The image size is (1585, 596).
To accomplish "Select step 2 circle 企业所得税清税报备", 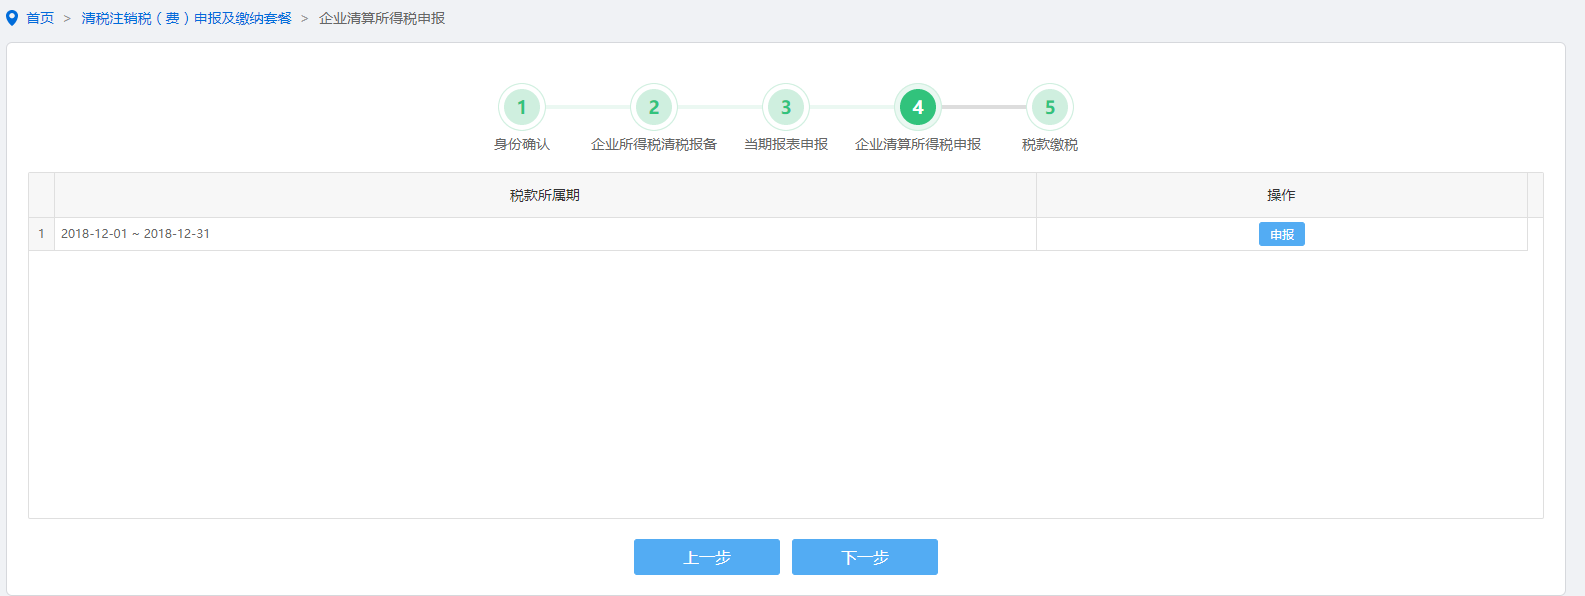I will pos(654,107).
